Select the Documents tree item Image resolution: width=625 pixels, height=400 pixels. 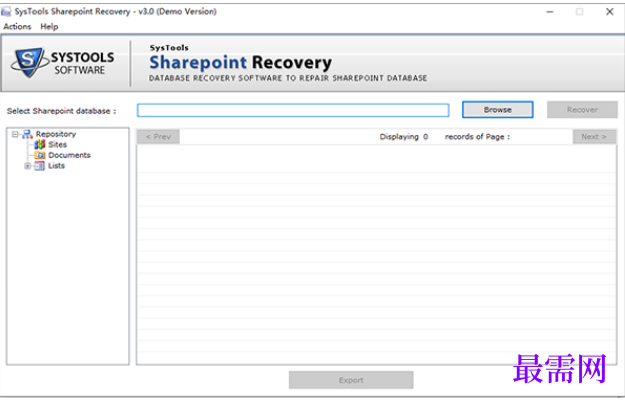(69, 155)
